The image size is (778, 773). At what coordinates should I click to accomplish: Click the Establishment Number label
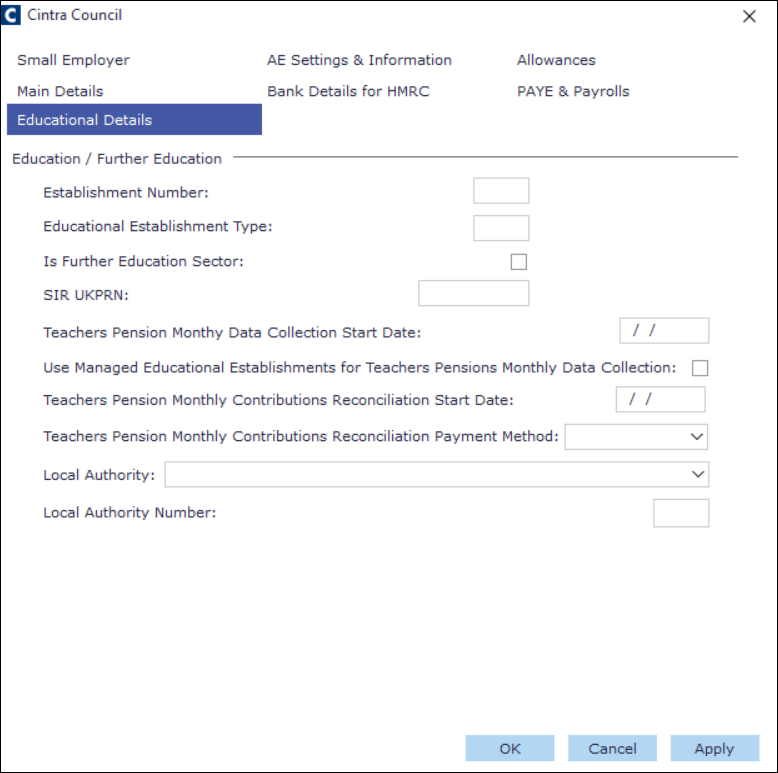(126, 193)
